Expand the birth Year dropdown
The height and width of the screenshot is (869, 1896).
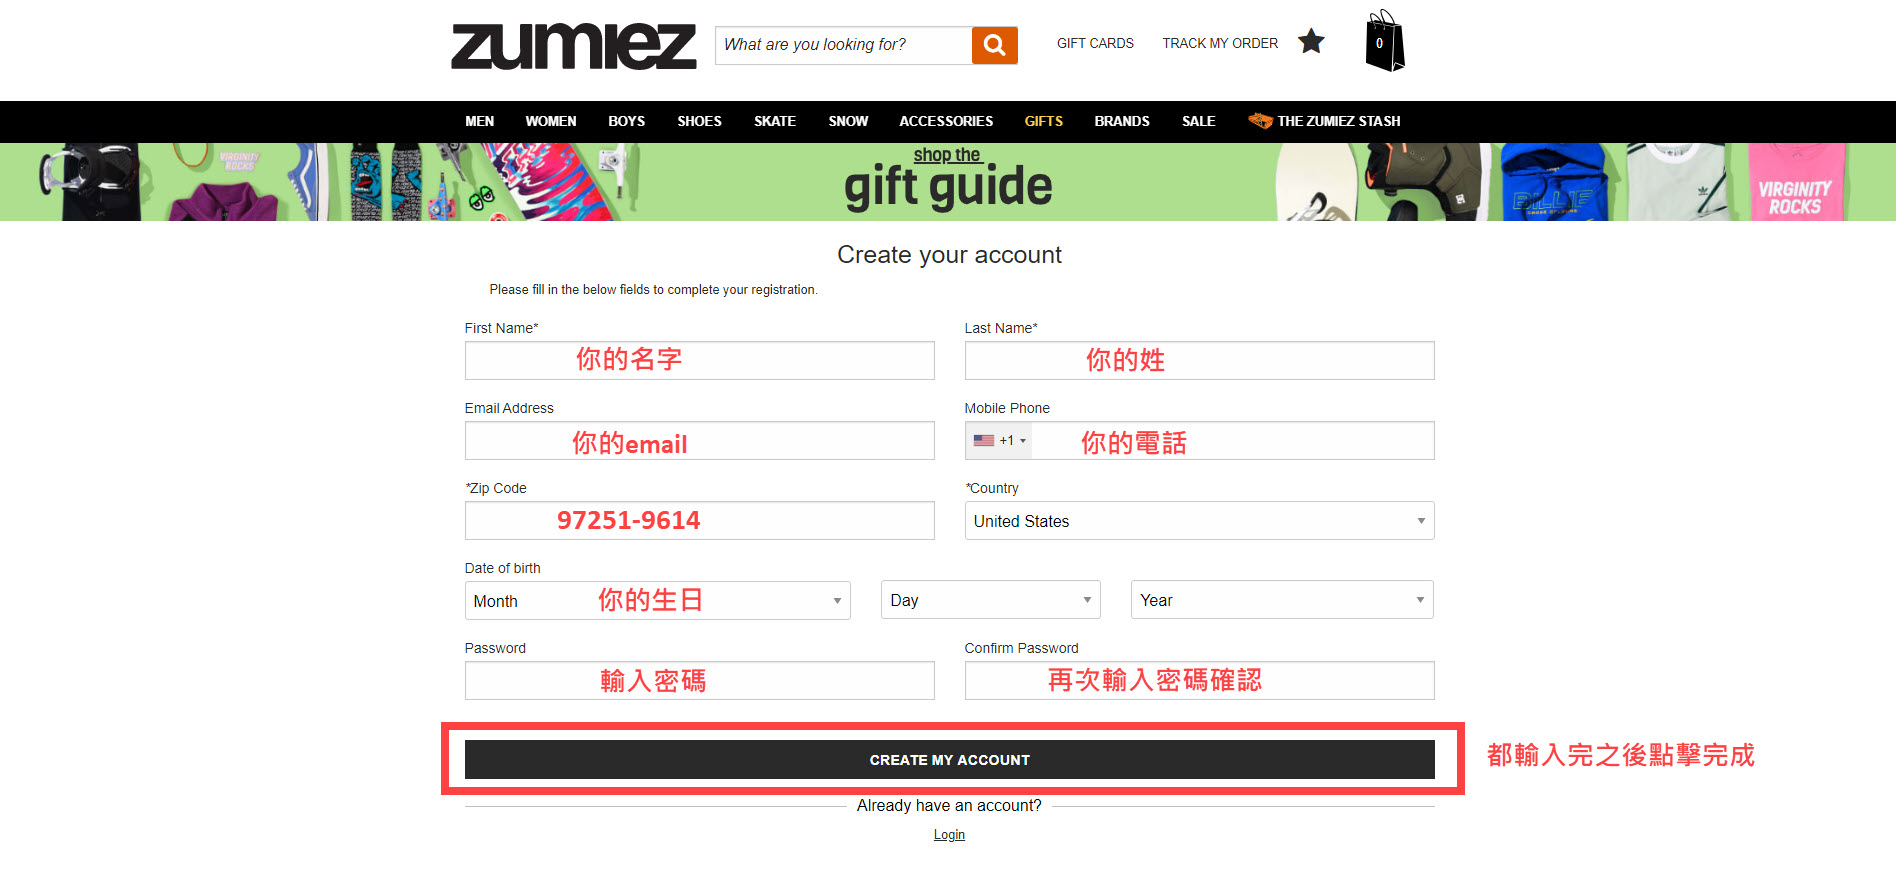[1281, 600]
